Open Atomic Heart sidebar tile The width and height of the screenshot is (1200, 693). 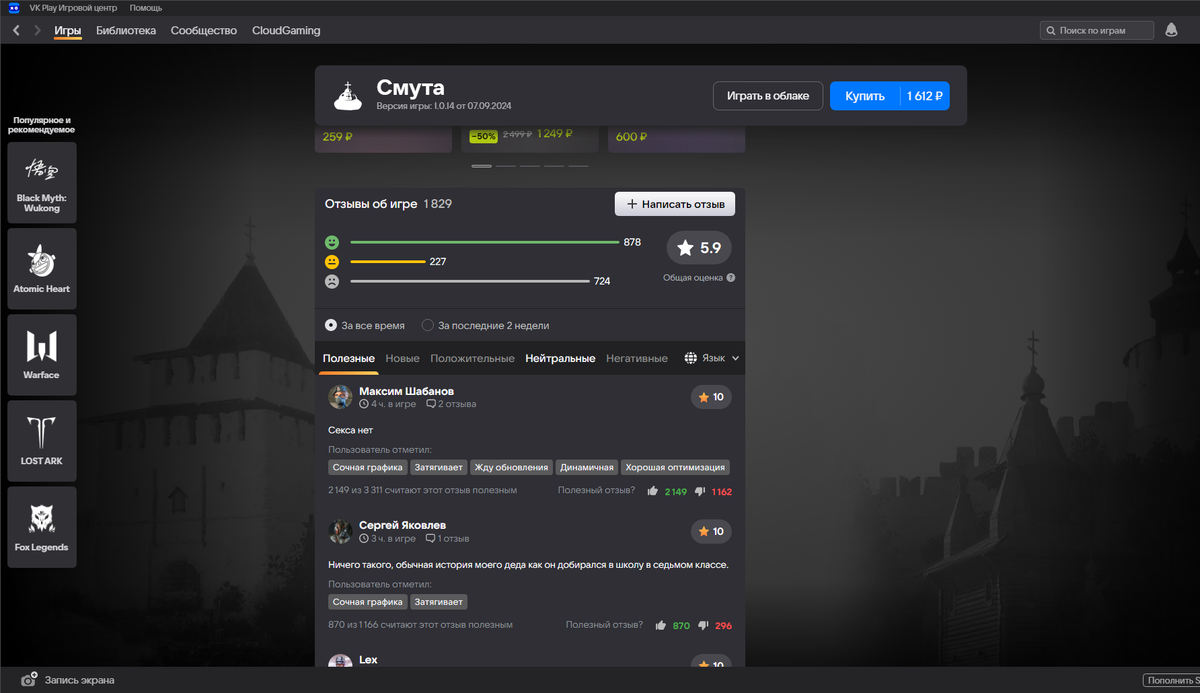42,269
